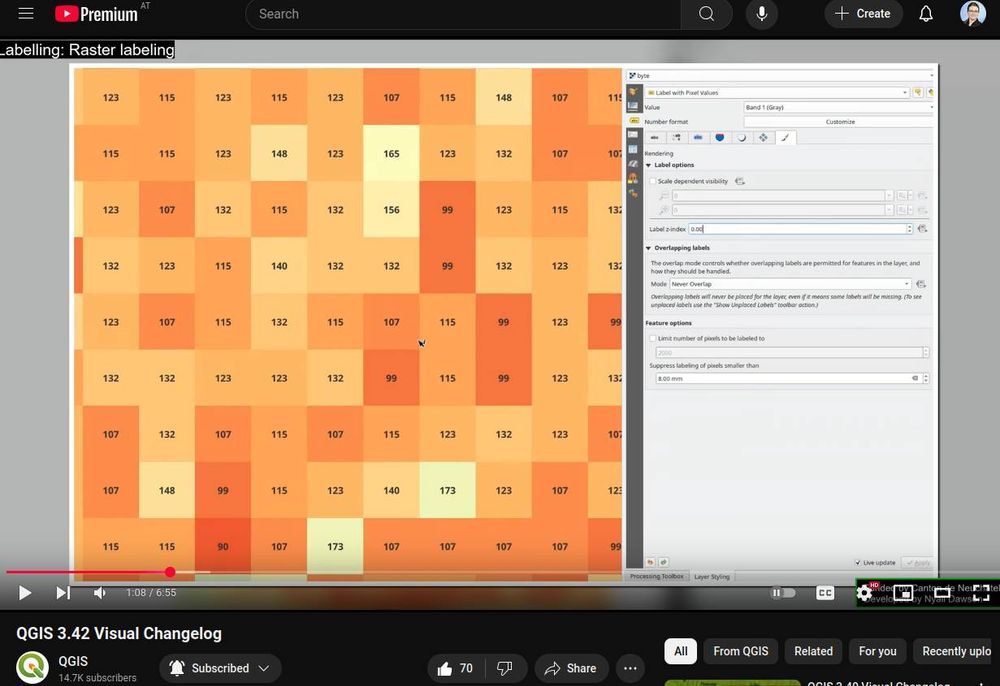
Task: Select the From QGIS filter chip
Action: [x=740, y=651]
